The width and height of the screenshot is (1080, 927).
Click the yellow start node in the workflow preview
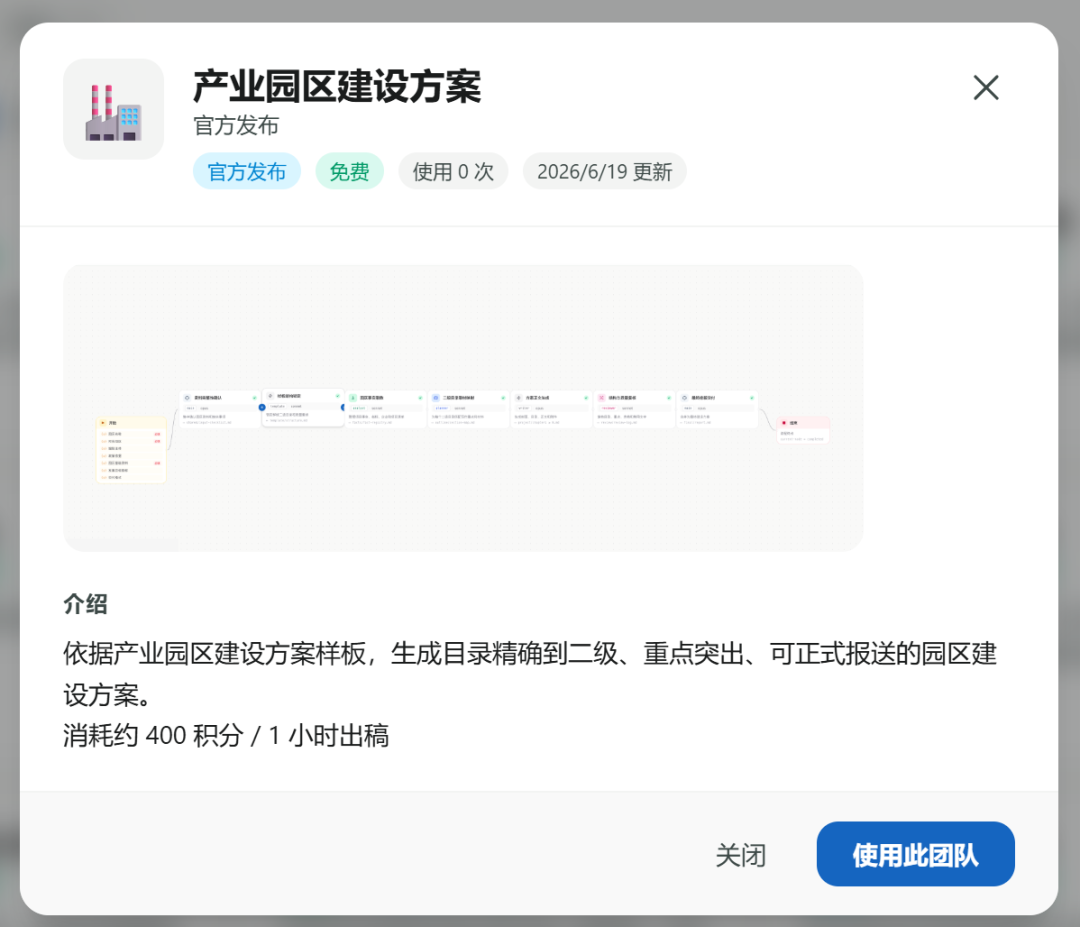coord(131,450)
